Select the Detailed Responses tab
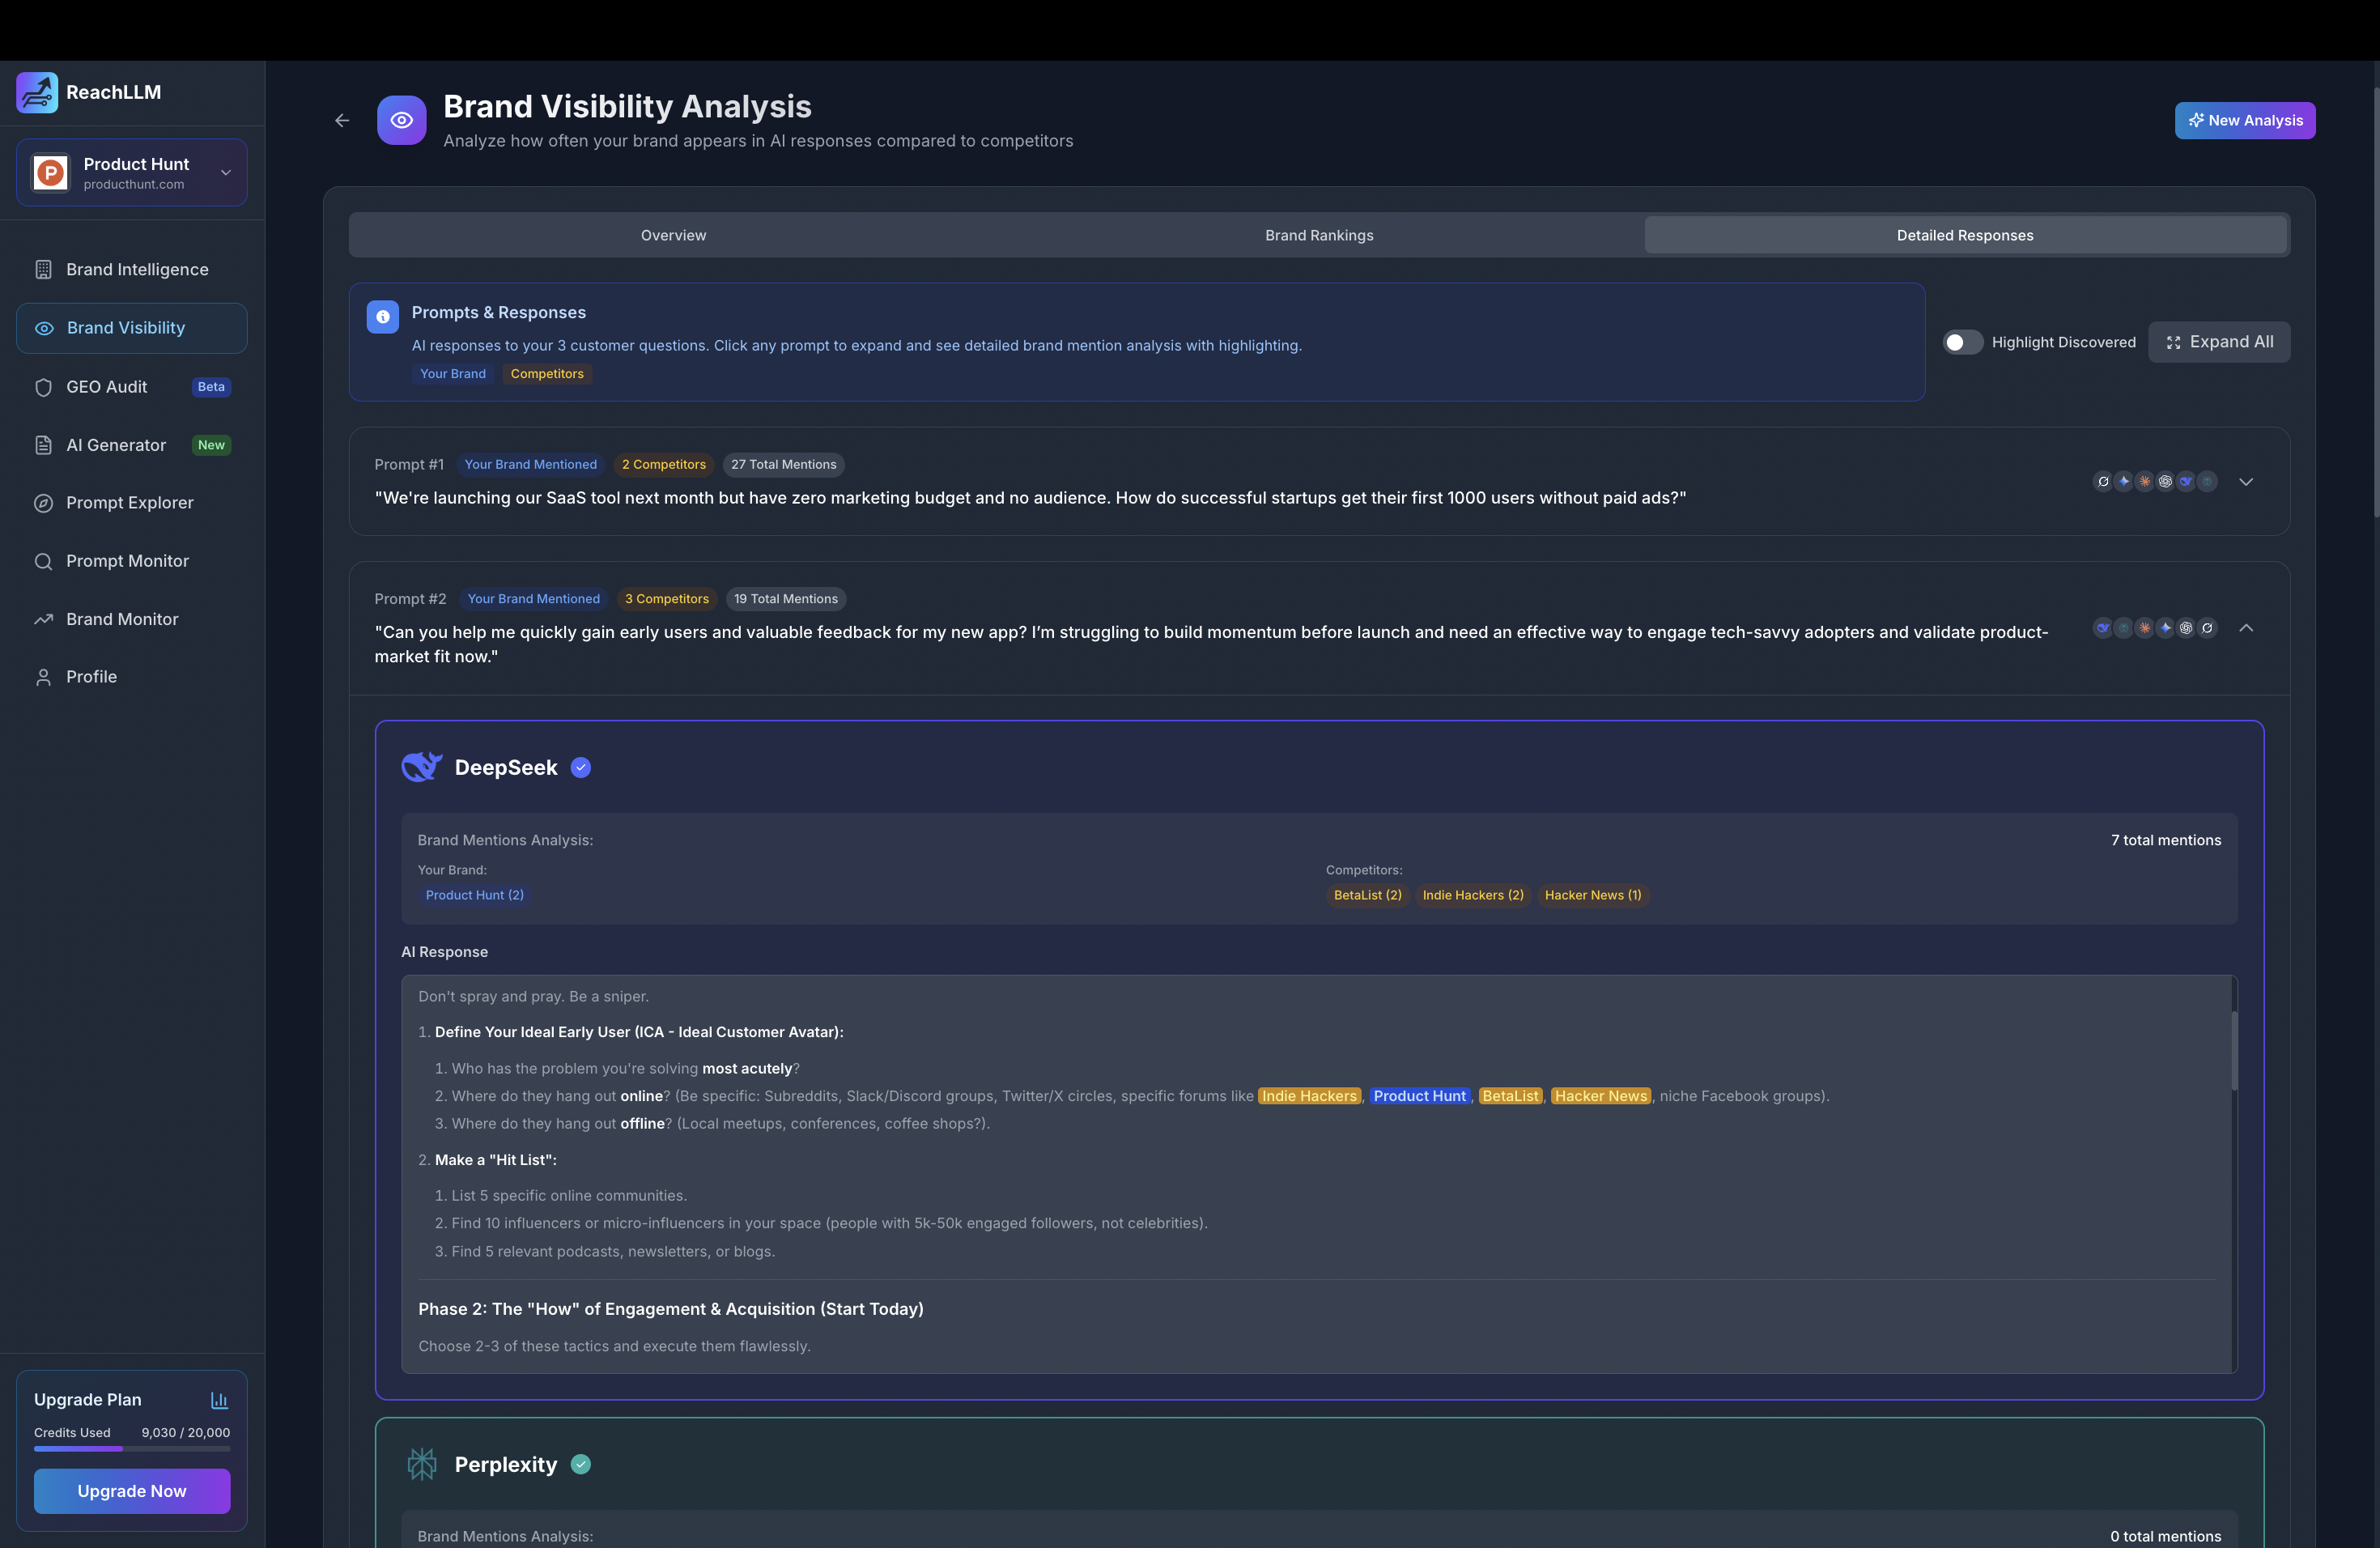This screenshot has width=2380, height=1548. click(1965, 235)
